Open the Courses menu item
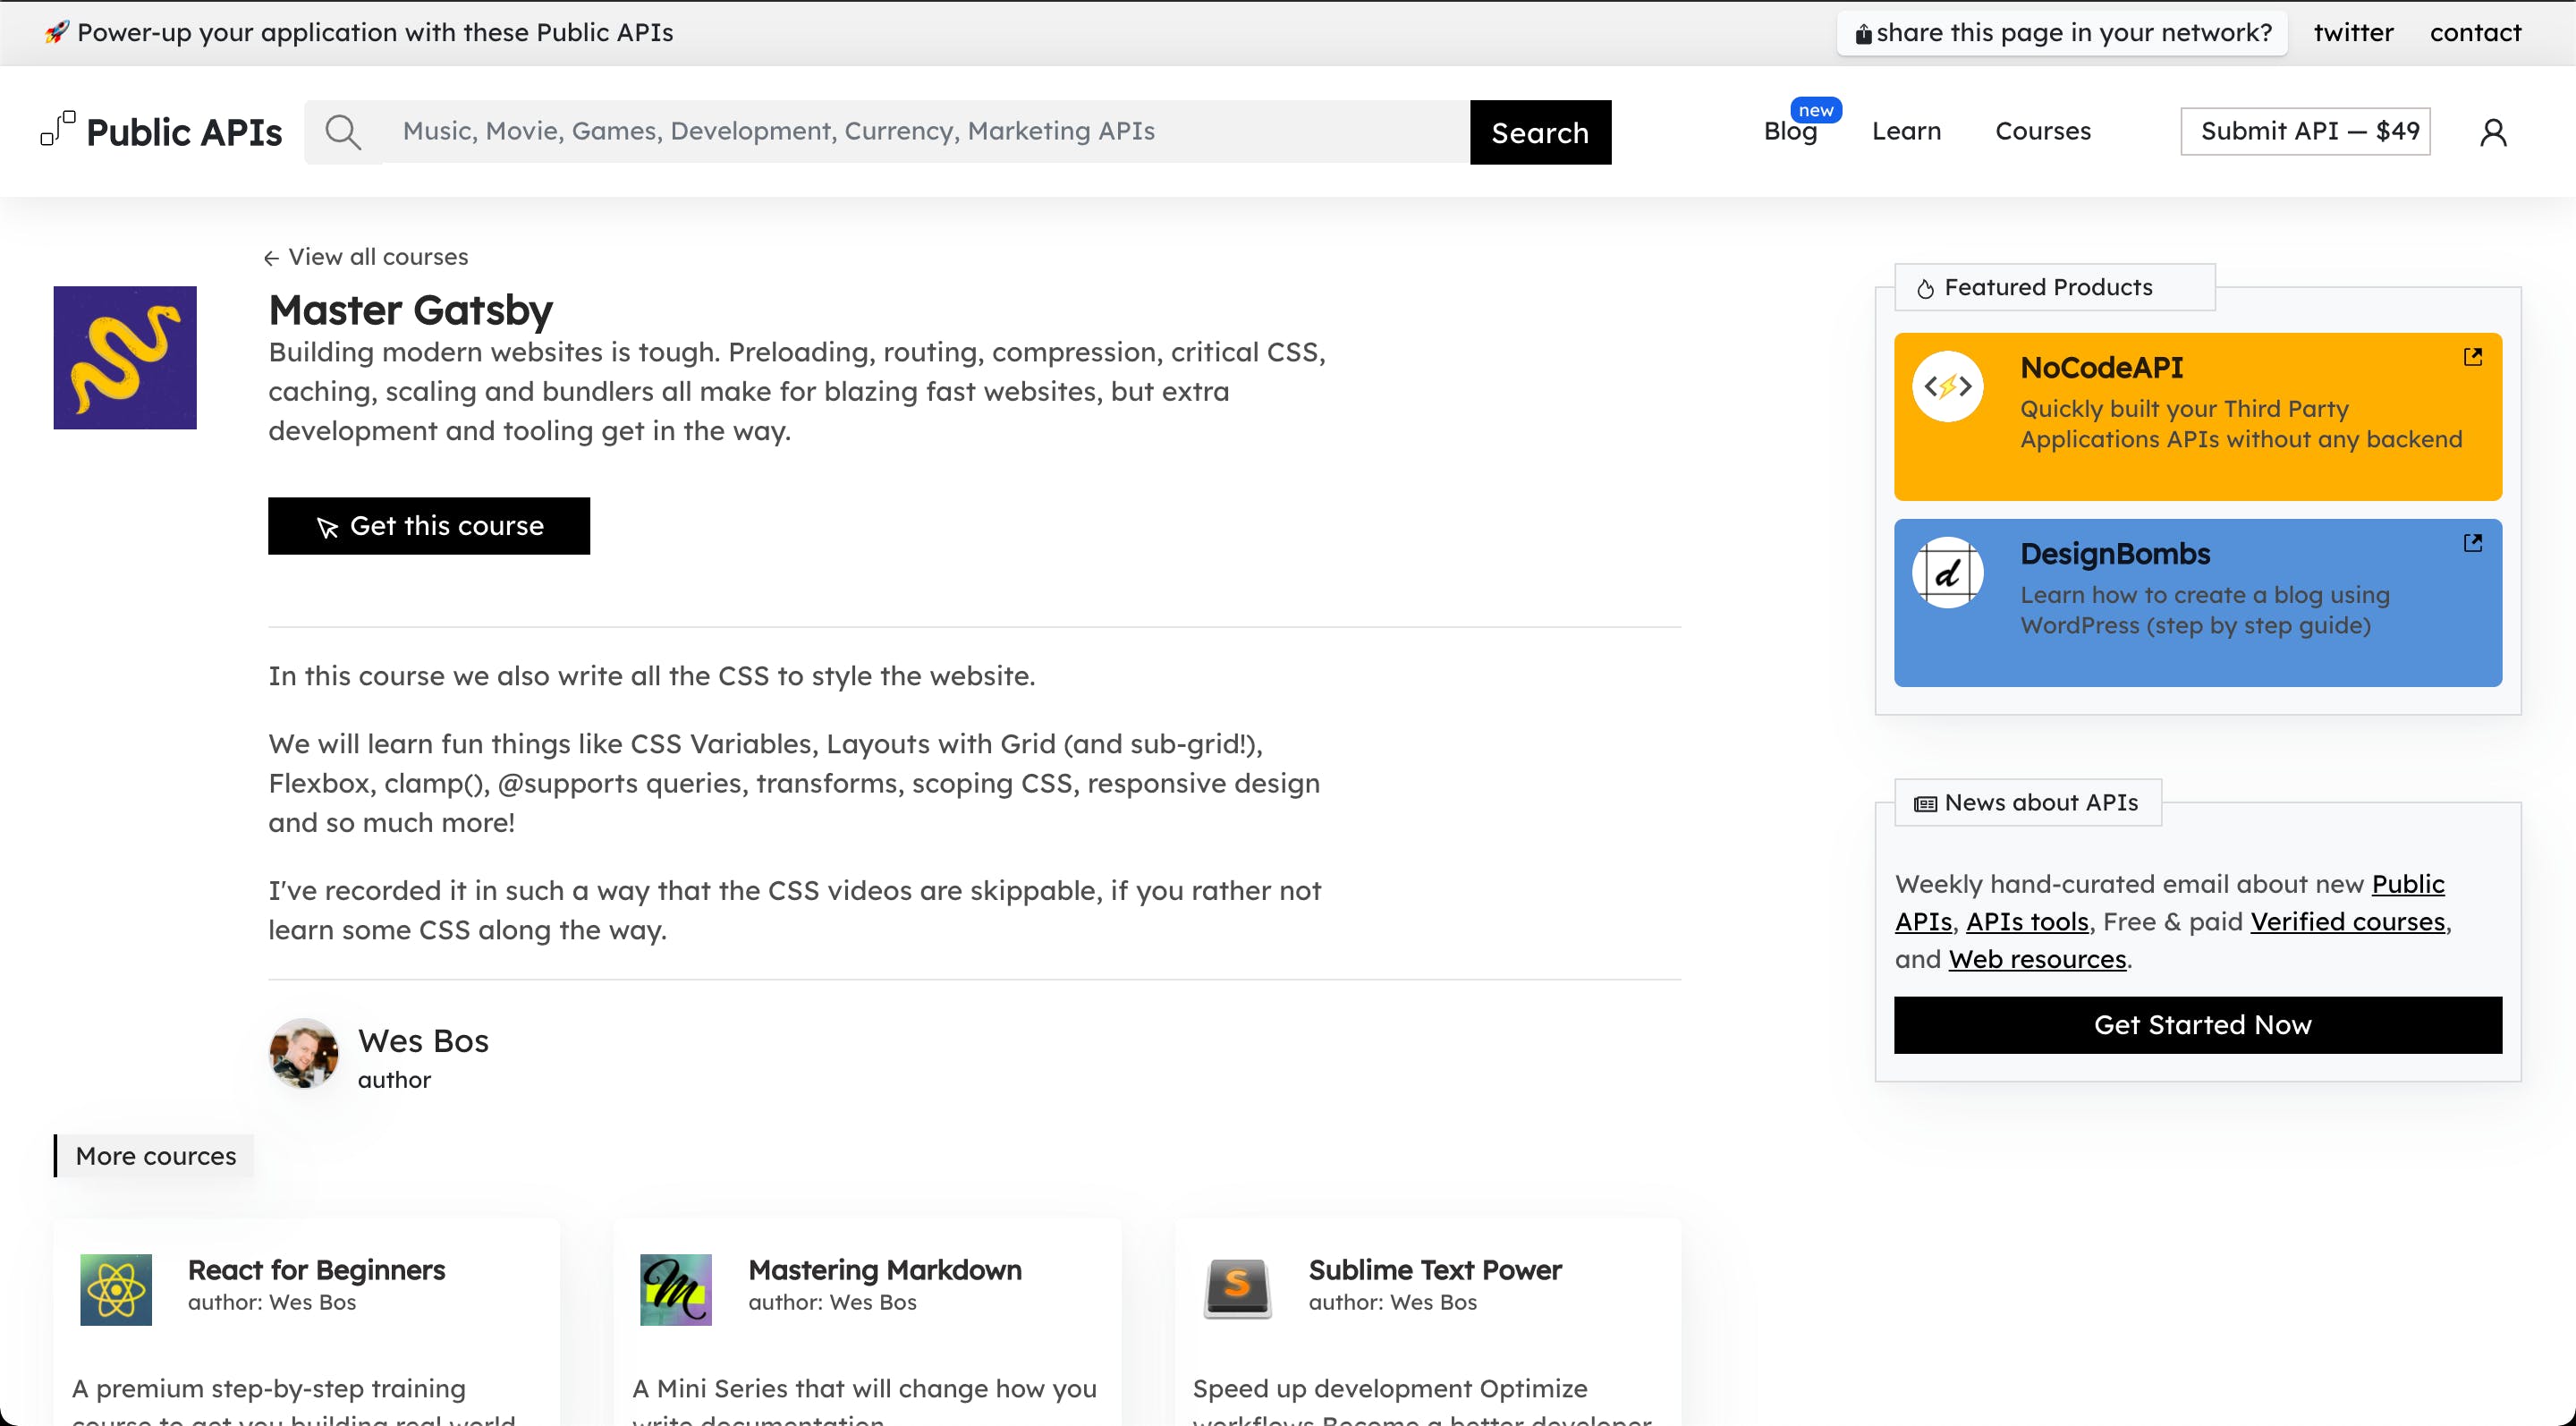The image size is (2576, 1426). coord(2042,132)
